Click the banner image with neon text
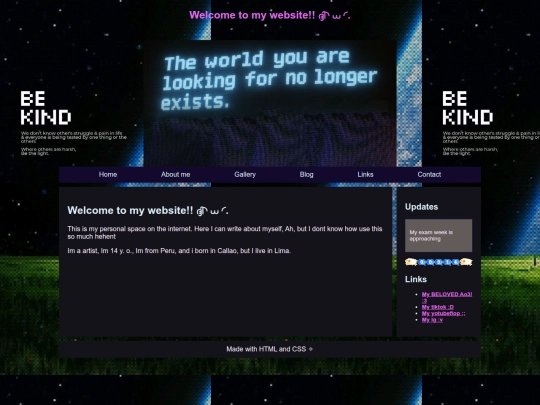The height and width of the screenshot is (405, 540). (270, 104)
